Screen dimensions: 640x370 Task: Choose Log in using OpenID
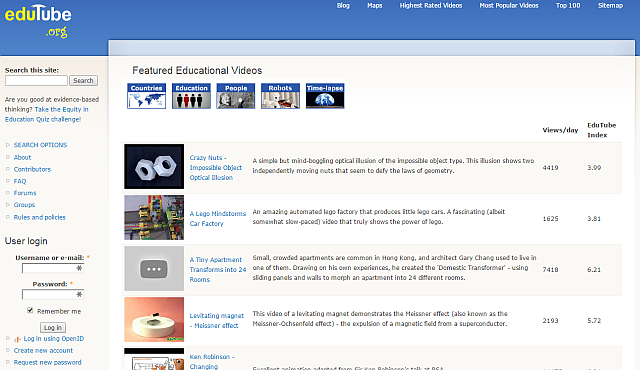pos(54,339)
